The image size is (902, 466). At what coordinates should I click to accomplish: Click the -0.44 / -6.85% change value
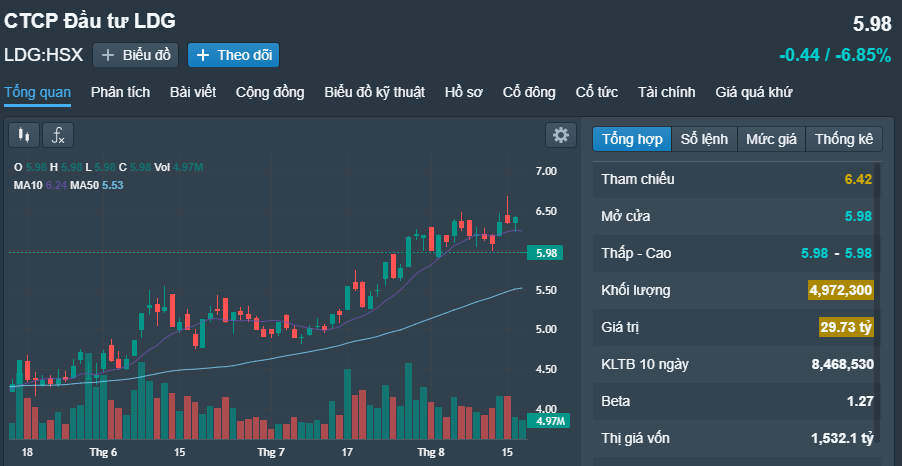[x=835, y=55]
